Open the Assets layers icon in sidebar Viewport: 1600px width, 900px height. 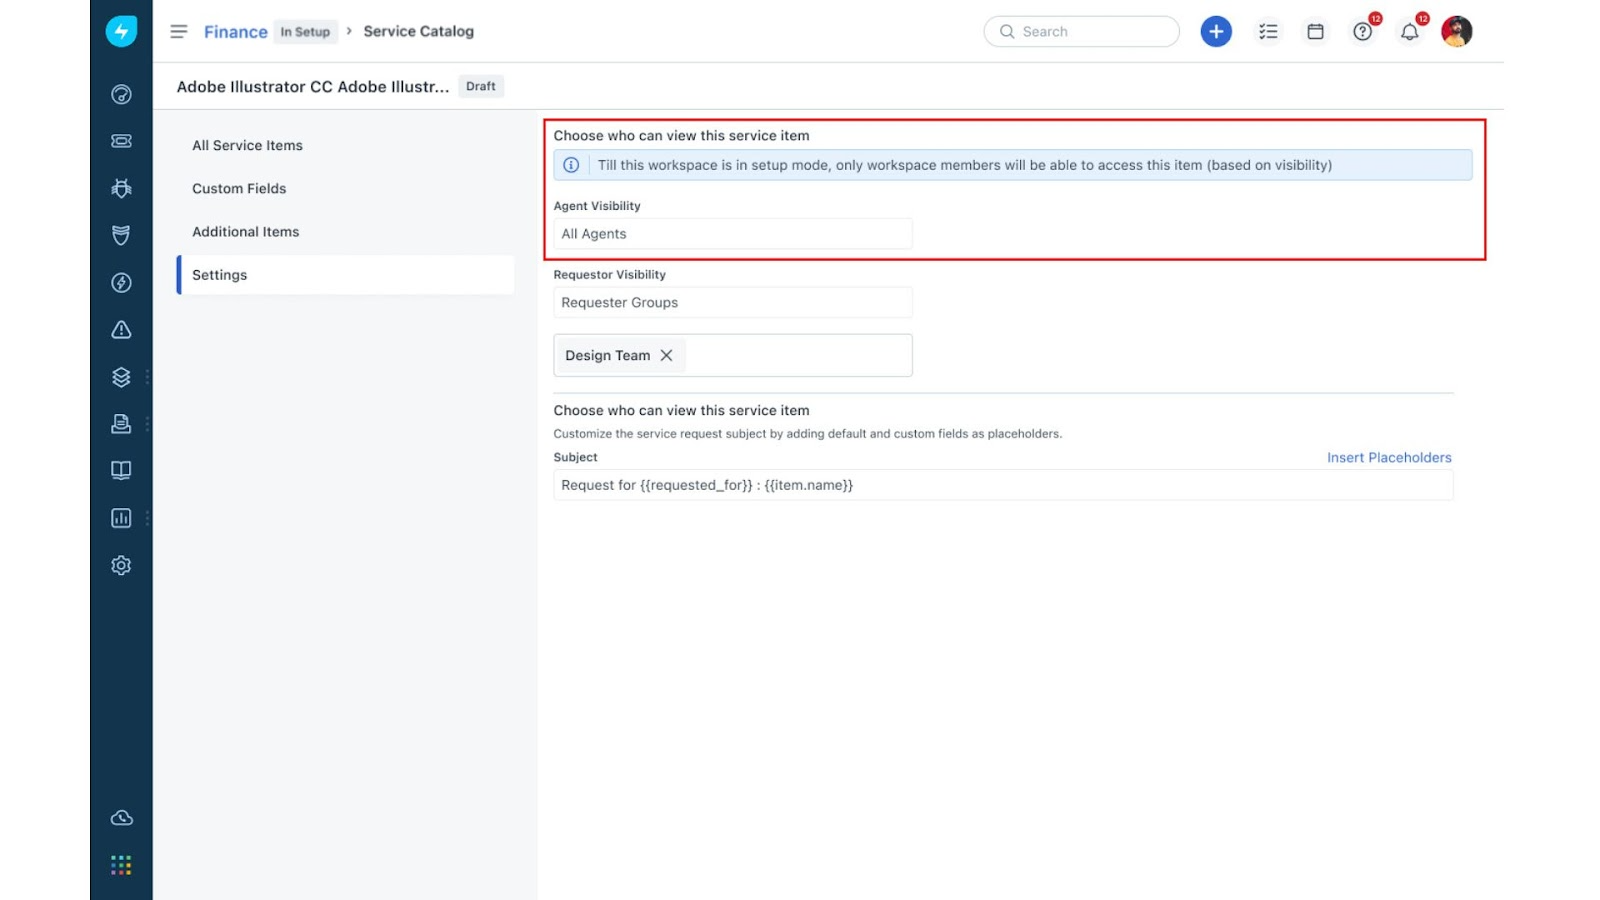[x=121, y=377]
